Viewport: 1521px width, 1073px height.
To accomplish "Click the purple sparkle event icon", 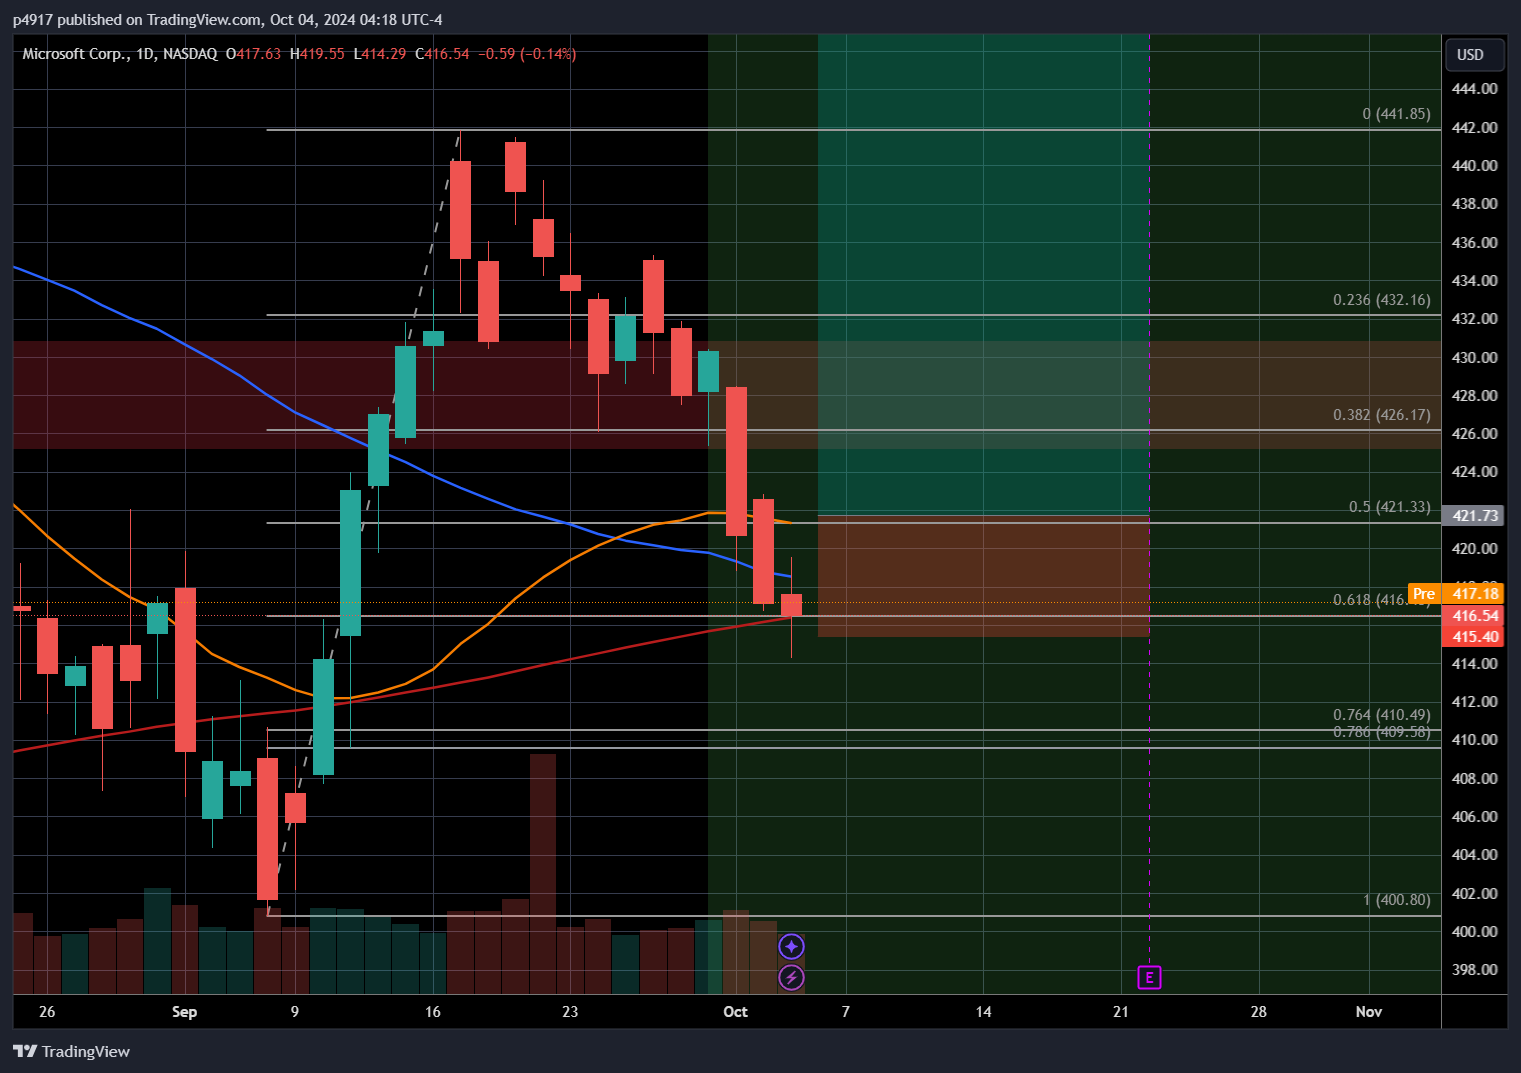I will tap(791, 946).
